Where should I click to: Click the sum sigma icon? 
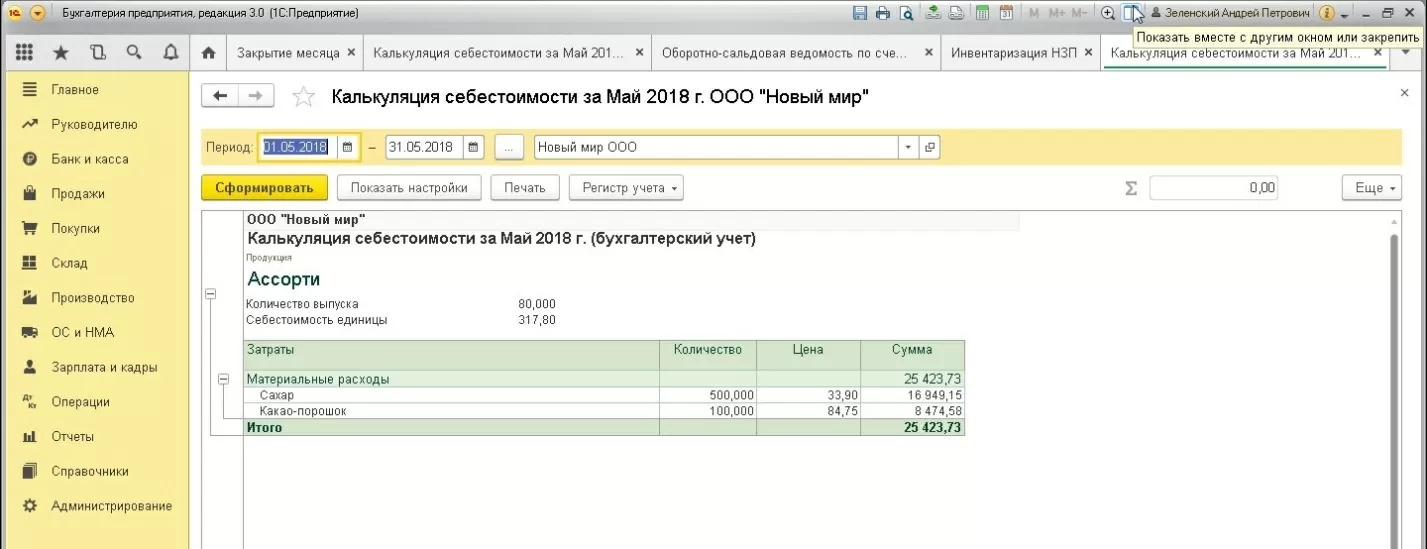pos(1131,188)
